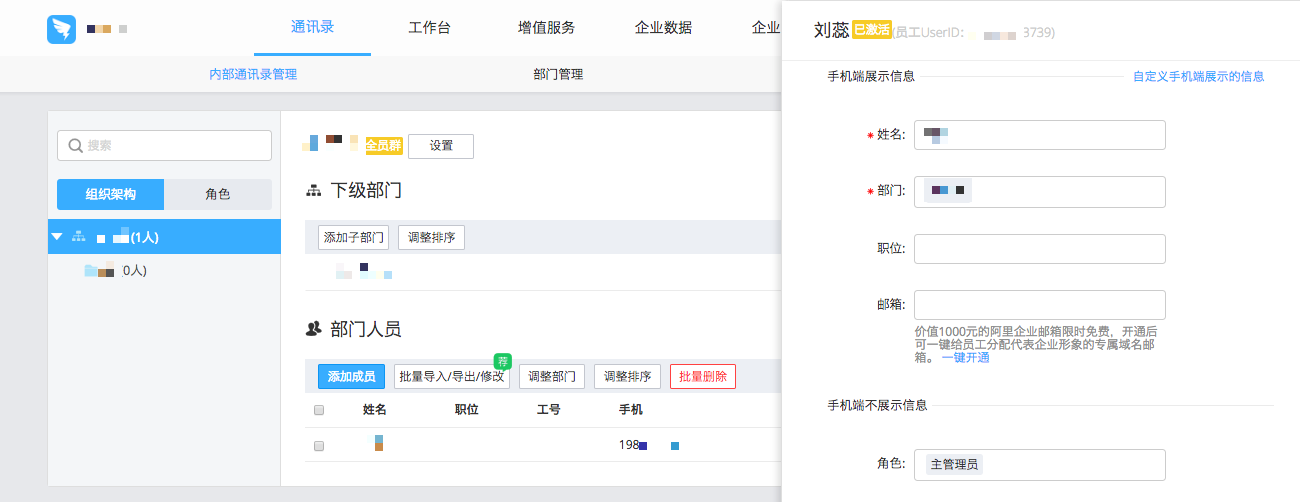Click 调整排序 in 部门人员 toolbar

(x=627, y=376)
